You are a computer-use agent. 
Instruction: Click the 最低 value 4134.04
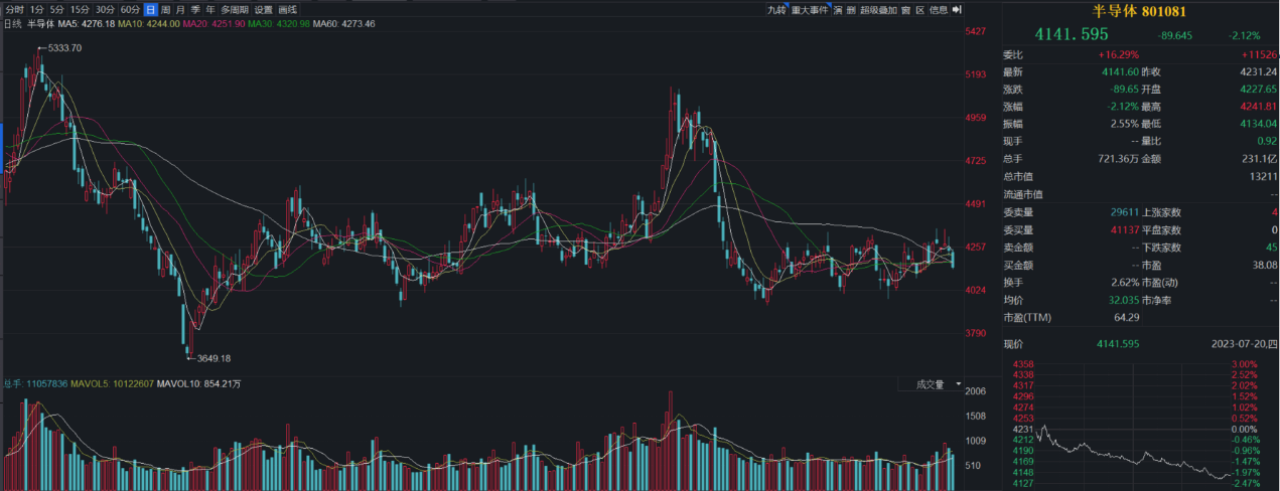click(x=1258, y=124)
